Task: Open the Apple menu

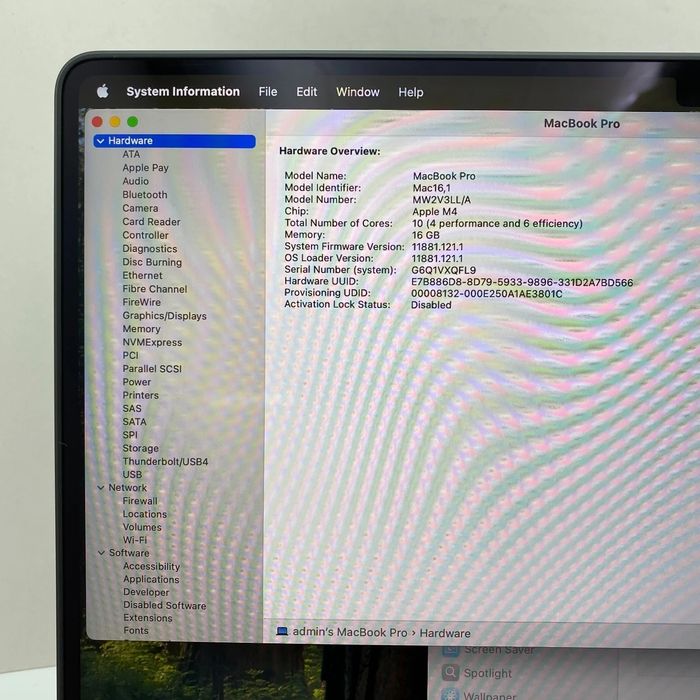Action: [x=103, y=92]
